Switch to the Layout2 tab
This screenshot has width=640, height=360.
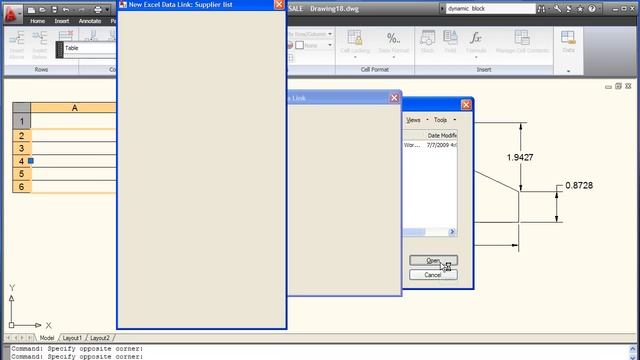(100, 338)
